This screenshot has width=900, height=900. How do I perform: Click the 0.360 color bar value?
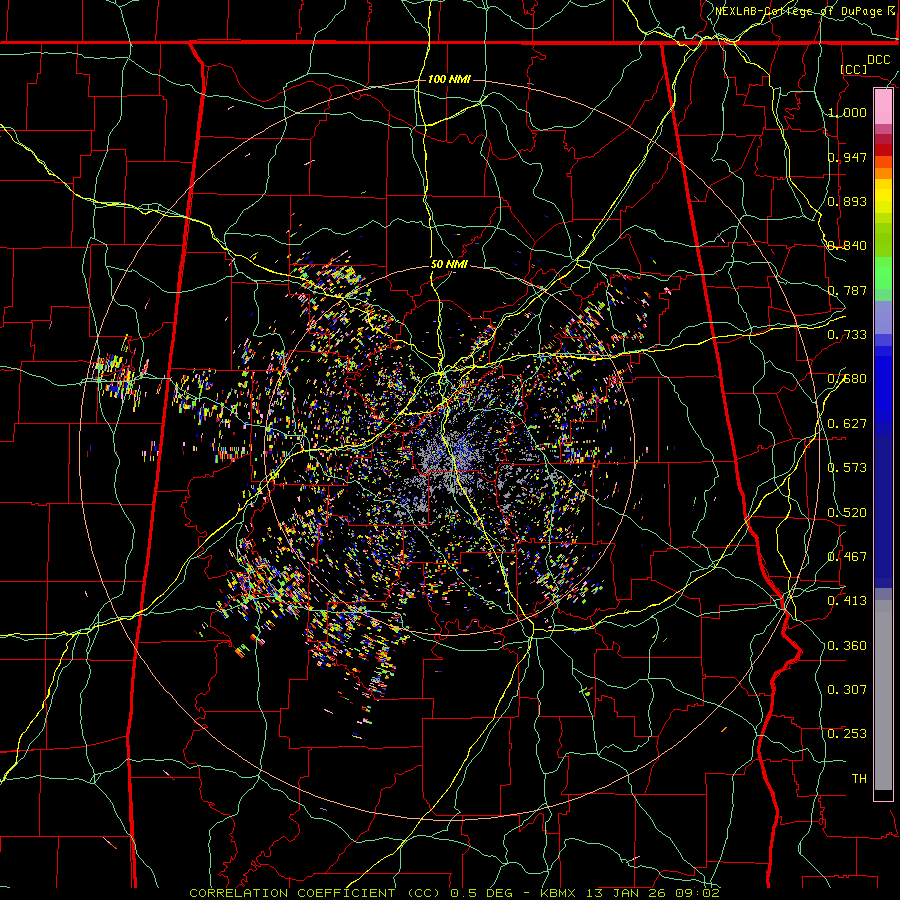coord(847,646)
